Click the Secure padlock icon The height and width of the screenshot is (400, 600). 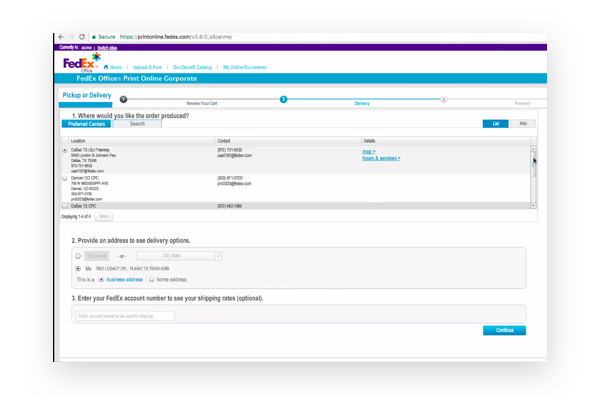point(94,37)
